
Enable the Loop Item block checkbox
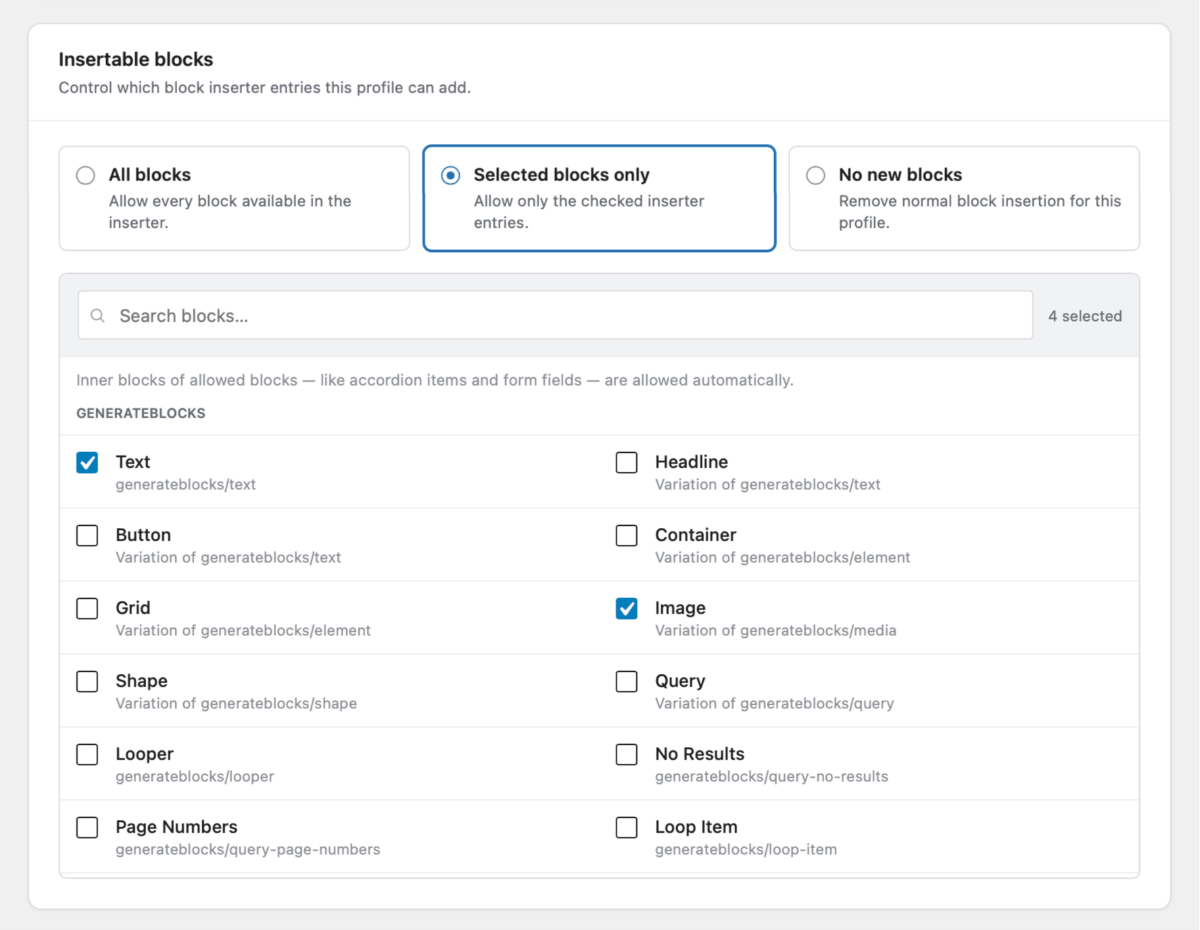click(626, 827)
